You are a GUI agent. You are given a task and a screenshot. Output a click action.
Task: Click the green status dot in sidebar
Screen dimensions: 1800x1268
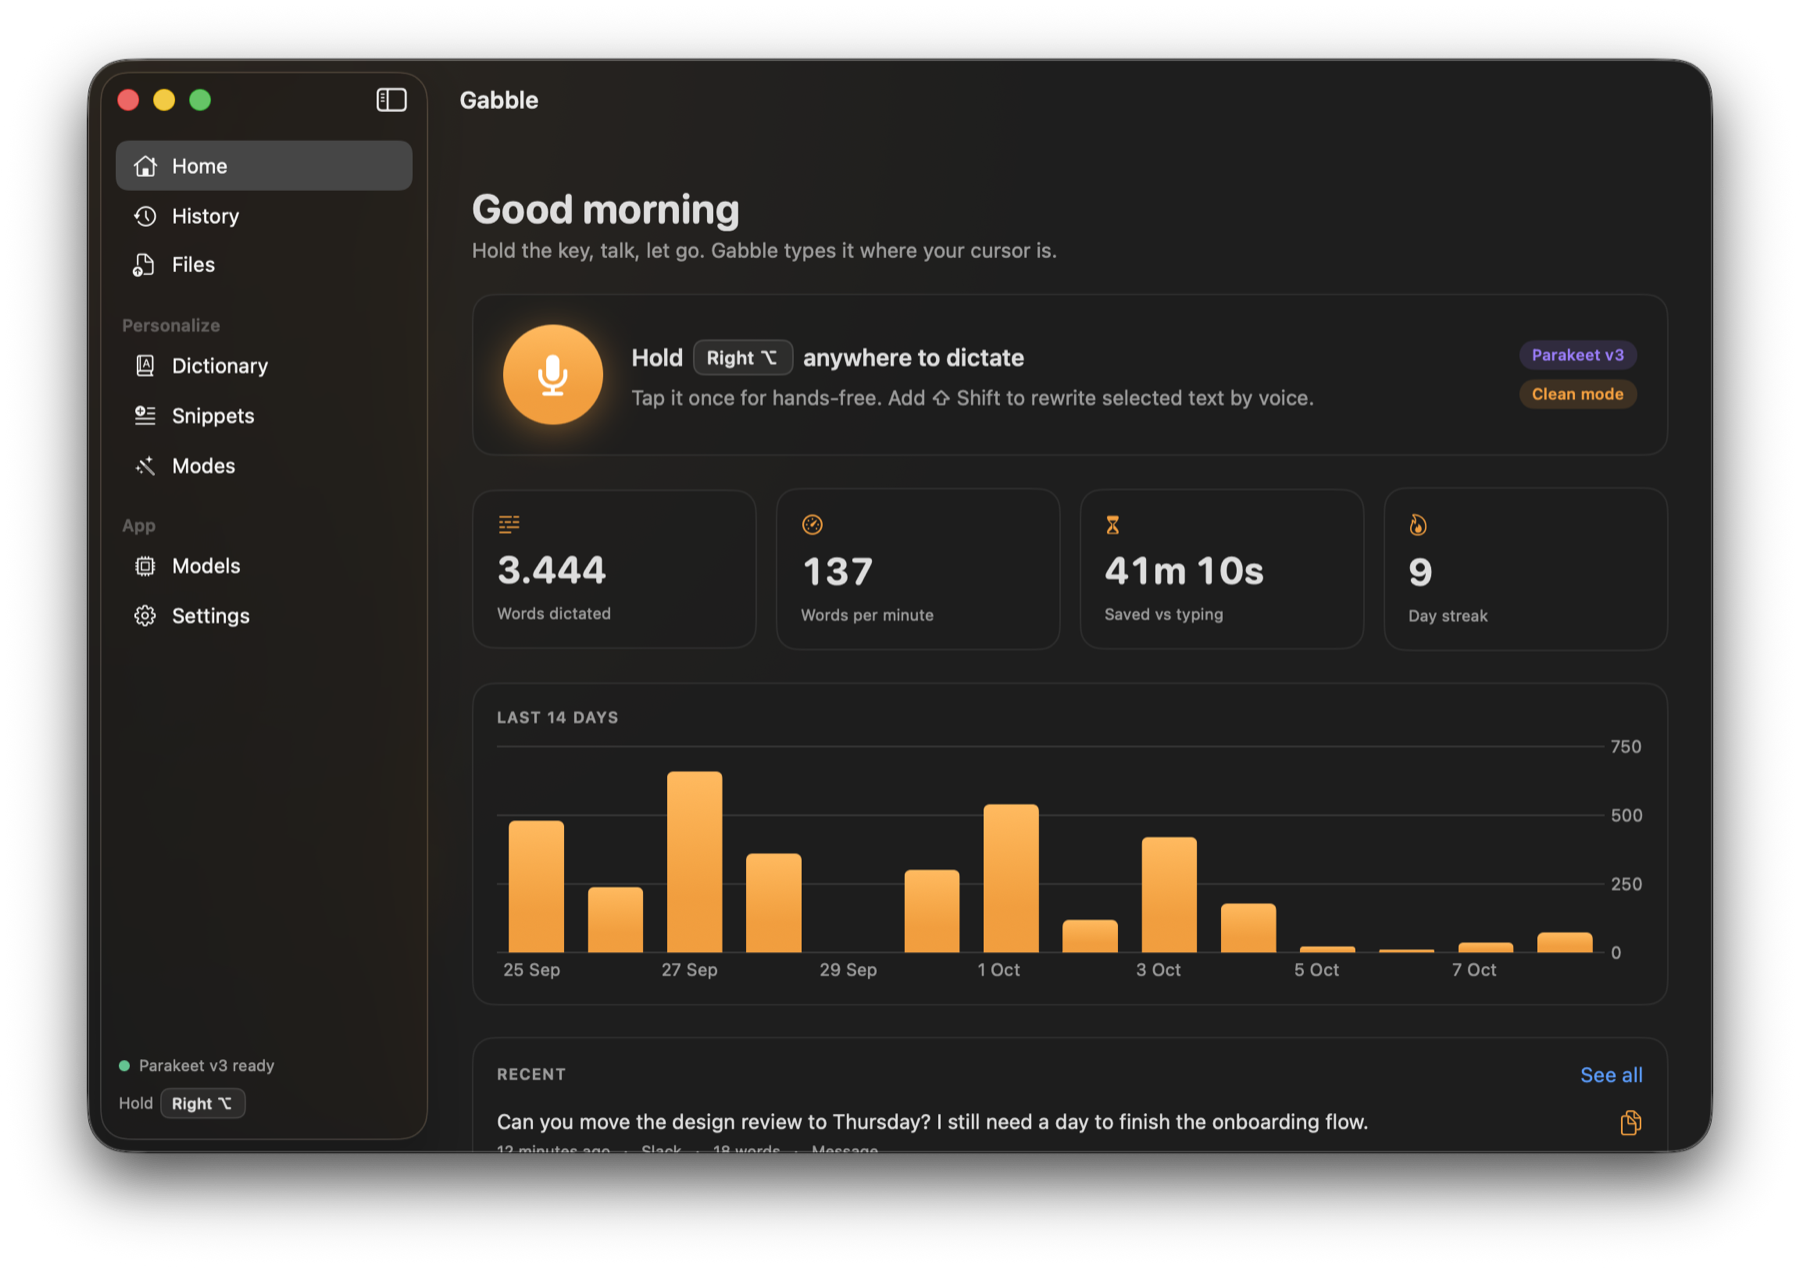[124, 1066]
